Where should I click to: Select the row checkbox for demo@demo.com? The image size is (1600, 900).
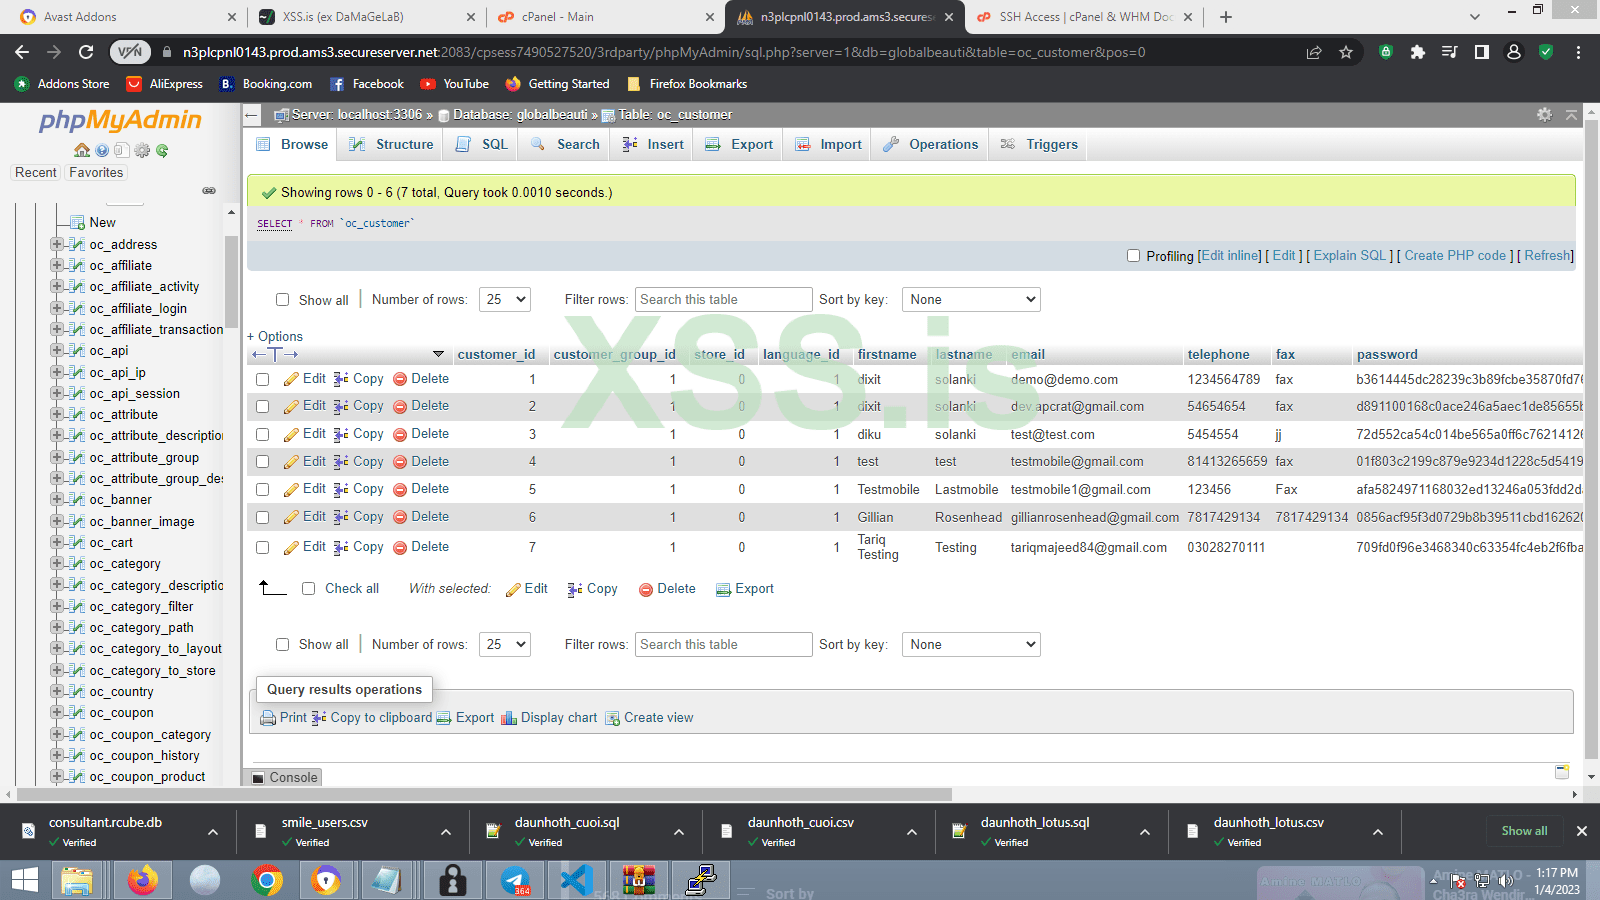[x=262, y=380]
